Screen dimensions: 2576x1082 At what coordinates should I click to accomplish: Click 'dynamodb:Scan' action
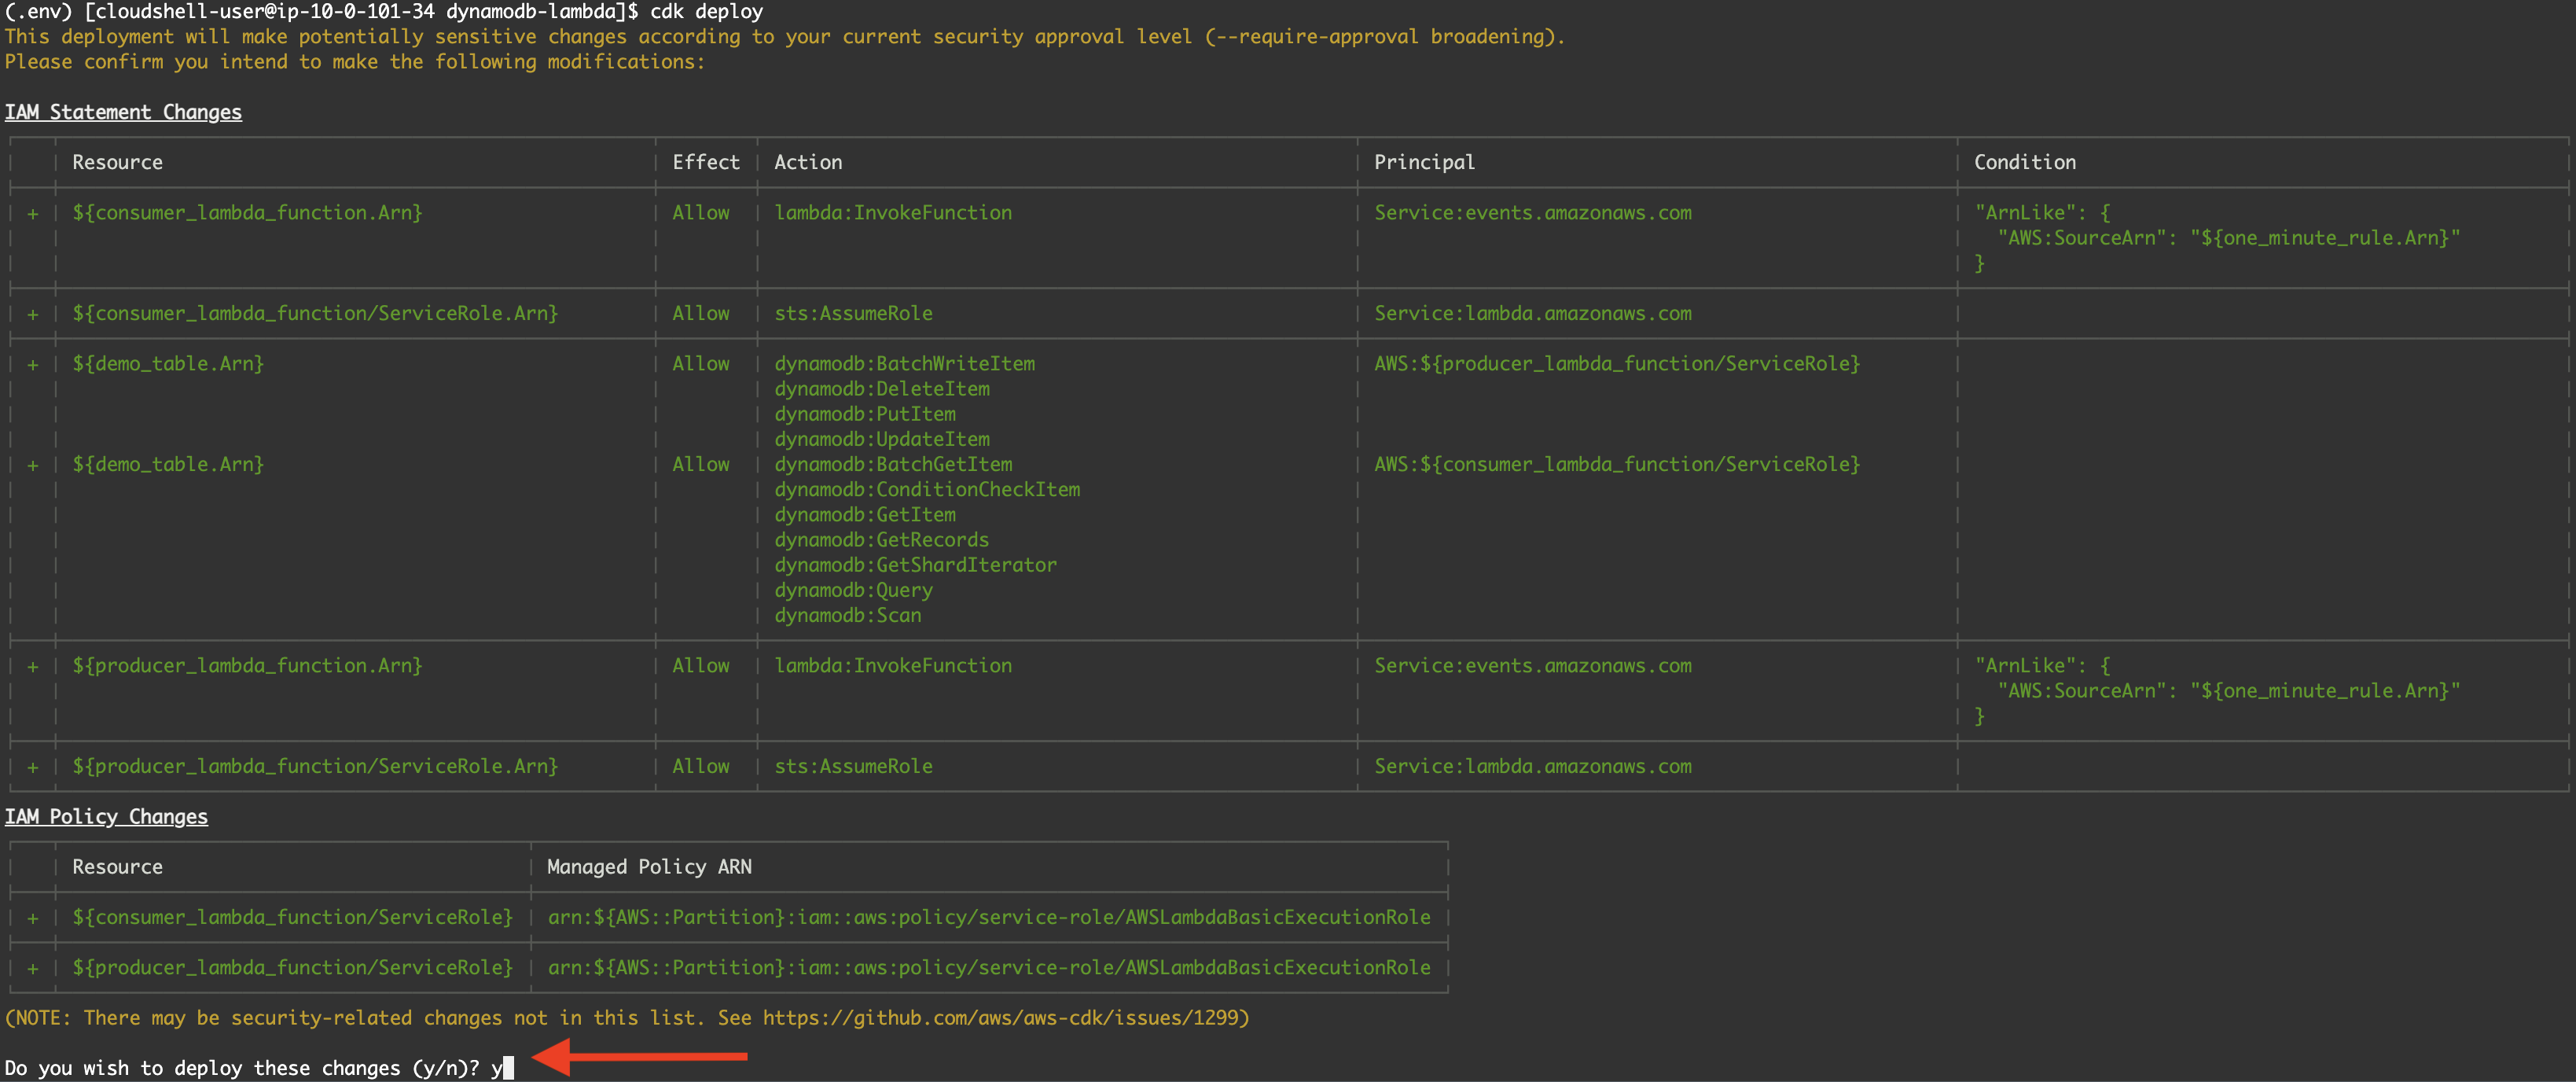[x=847, y=616]
